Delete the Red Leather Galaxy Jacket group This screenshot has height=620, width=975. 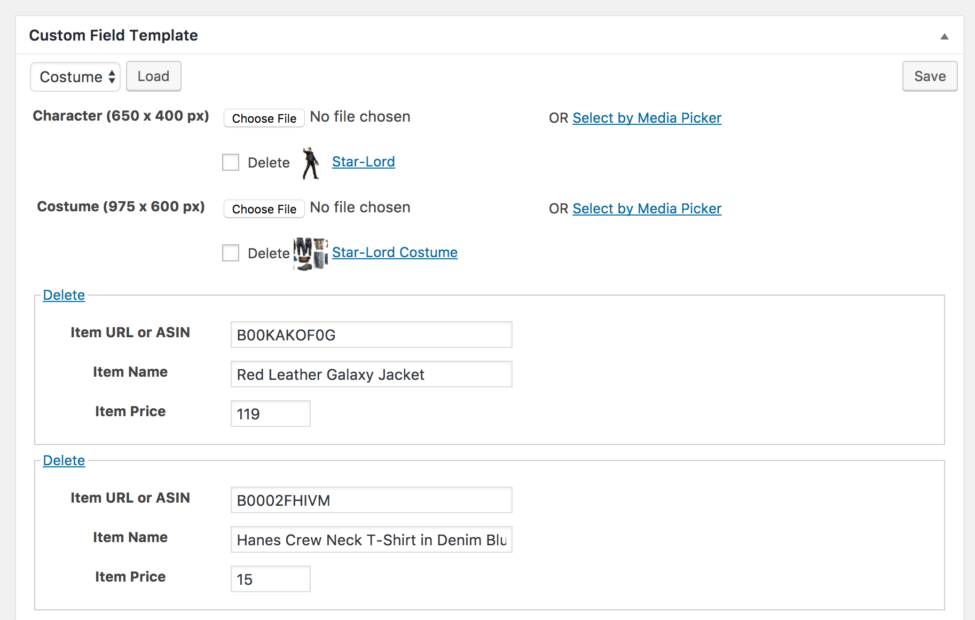click(x=63, y=295)
